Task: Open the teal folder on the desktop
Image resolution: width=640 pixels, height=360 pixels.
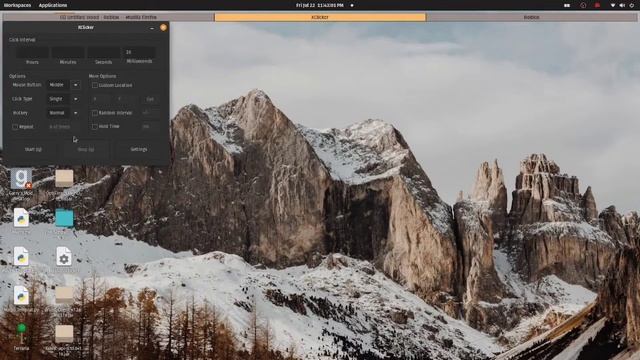Action: coord(64,218)
